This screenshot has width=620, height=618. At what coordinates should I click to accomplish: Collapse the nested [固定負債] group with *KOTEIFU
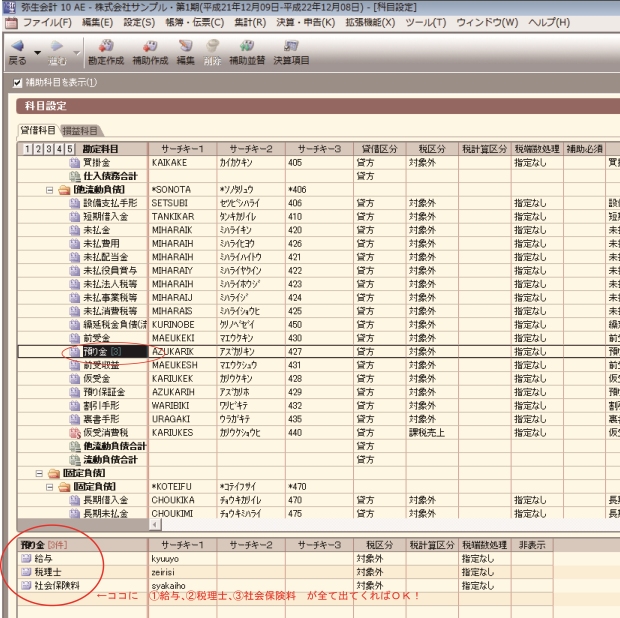tap(49, 487)
